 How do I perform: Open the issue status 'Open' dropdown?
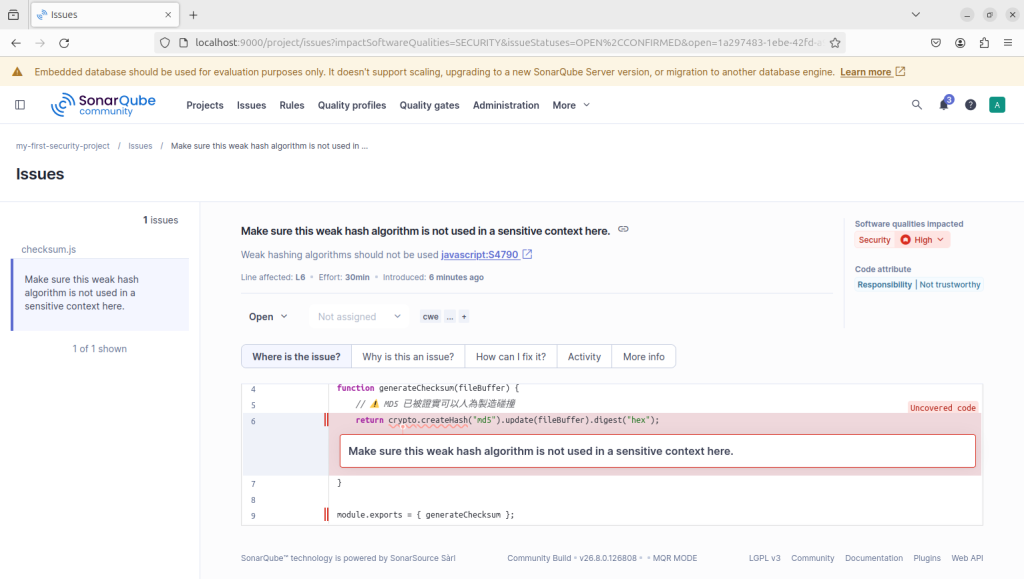[x=268, y=317]
